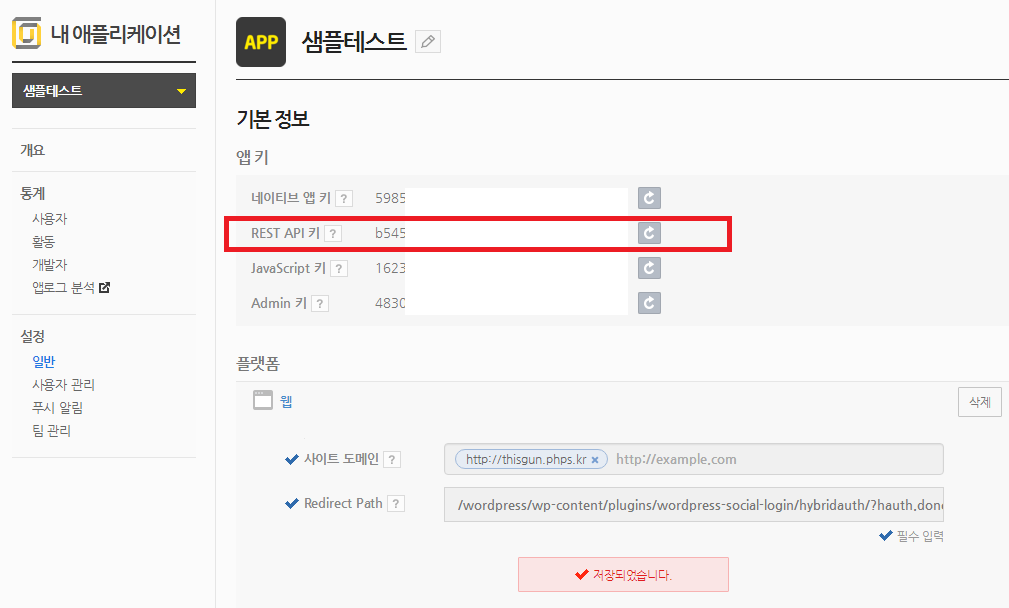Screen dimensions: 1009x608
Task: Click the 필수 입력 legend text
Action: coord(920,536)
